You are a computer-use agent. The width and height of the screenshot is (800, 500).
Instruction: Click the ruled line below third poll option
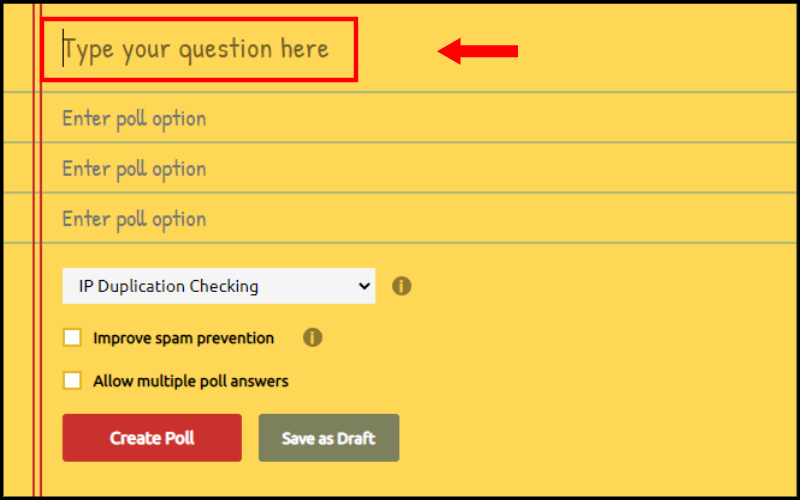[400, 243]
